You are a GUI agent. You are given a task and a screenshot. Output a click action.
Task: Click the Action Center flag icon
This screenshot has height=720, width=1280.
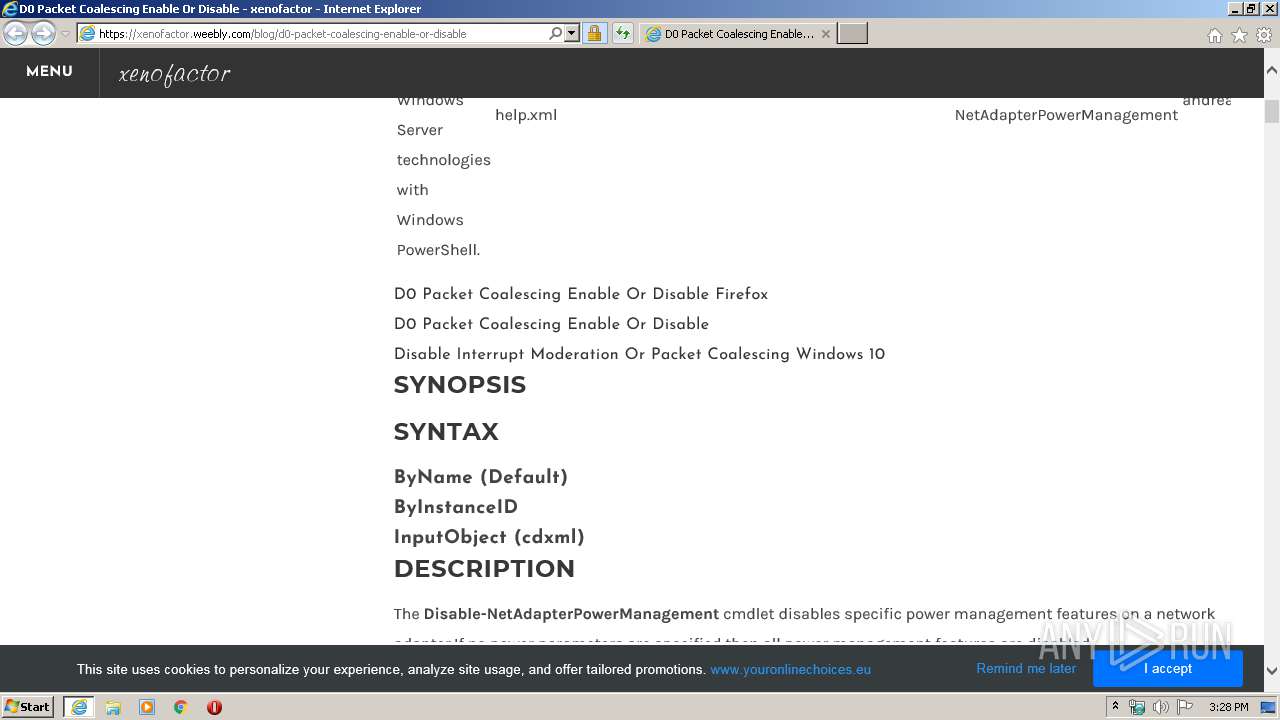click(1185, 707)
